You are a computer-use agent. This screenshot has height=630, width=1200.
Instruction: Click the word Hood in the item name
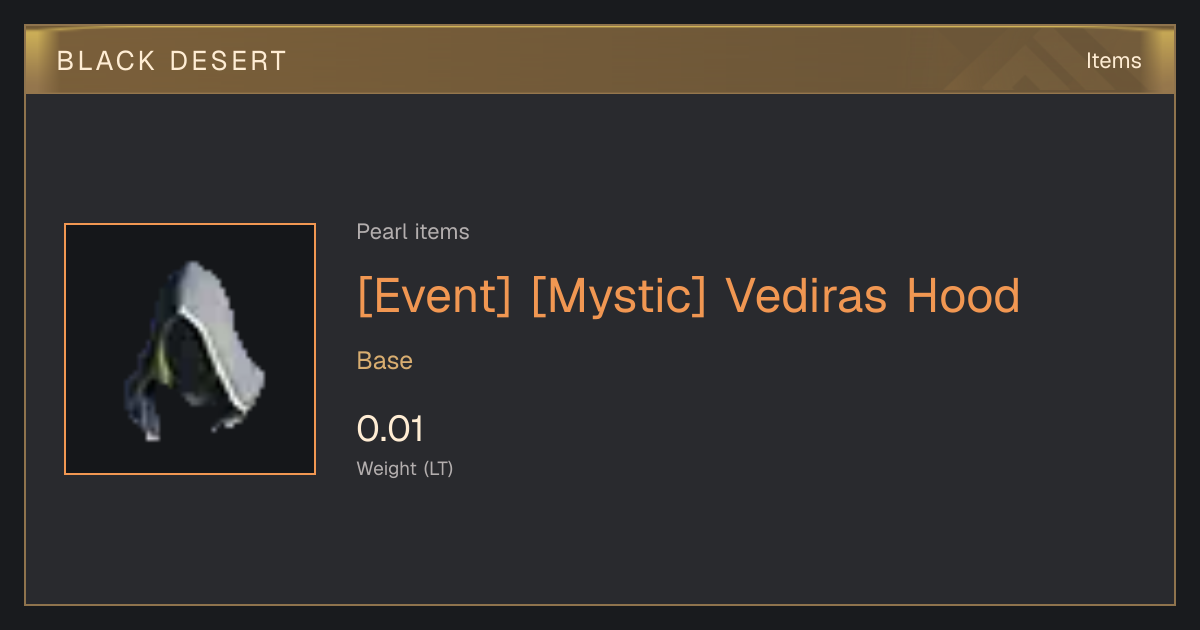coord(963,295)
